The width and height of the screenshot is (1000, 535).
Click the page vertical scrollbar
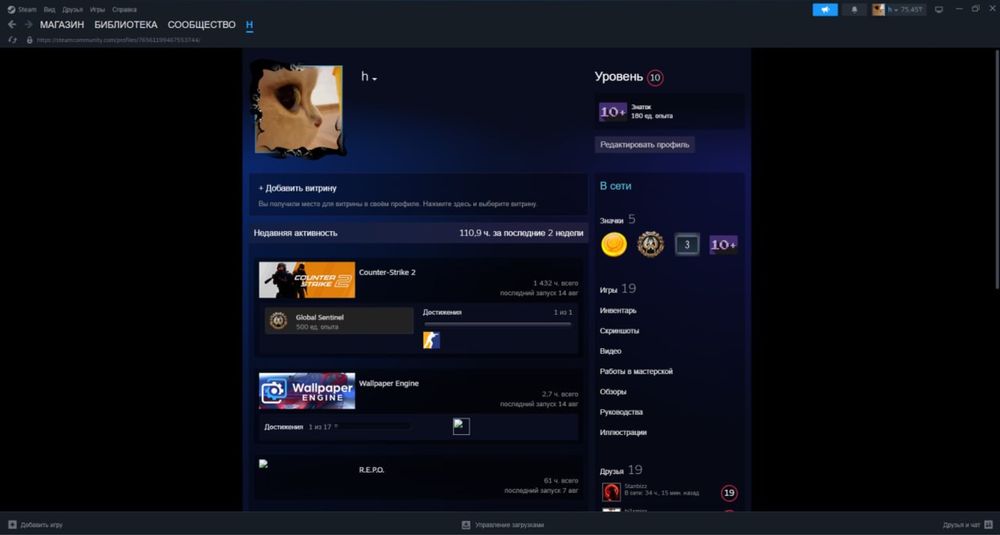pyautogui.click(x=997, y=172)
